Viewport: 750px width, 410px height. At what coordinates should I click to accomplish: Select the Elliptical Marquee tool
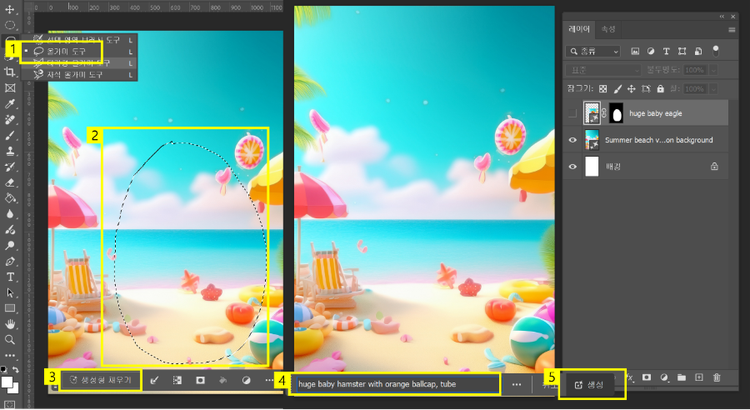pos(10,25)
